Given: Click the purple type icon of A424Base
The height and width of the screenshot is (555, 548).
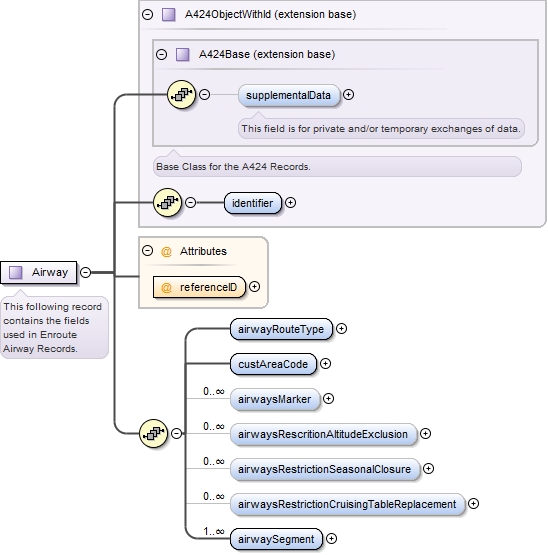Looking at the screenshot, I should [183, 55].
